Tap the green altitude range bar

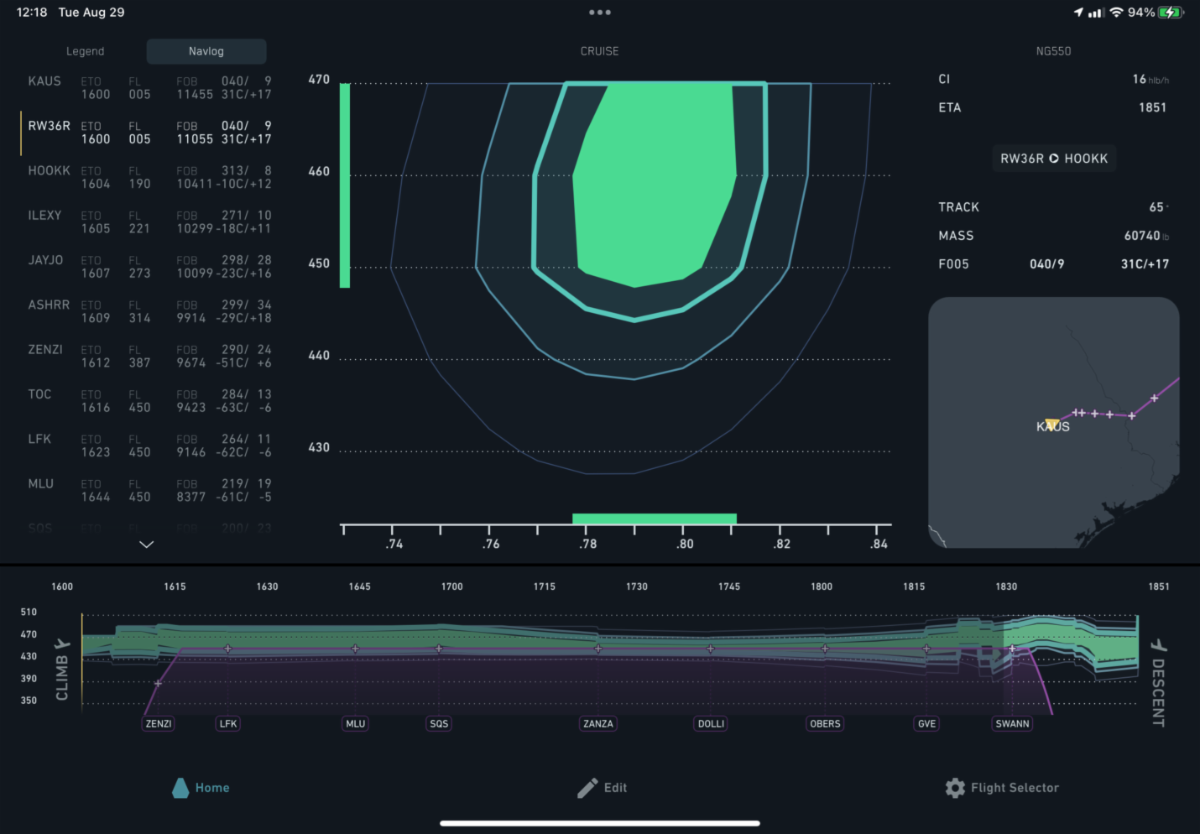345,185
